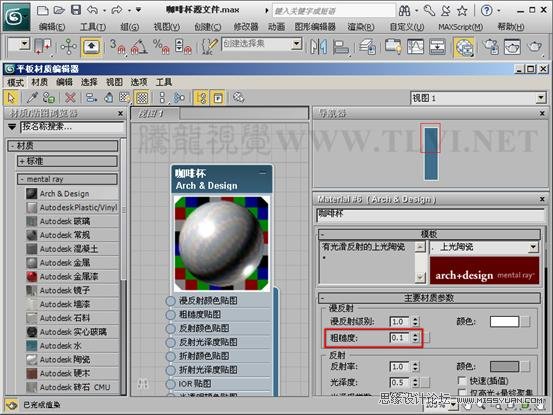Click the Mirror tool icon

(x=318, y=47)
